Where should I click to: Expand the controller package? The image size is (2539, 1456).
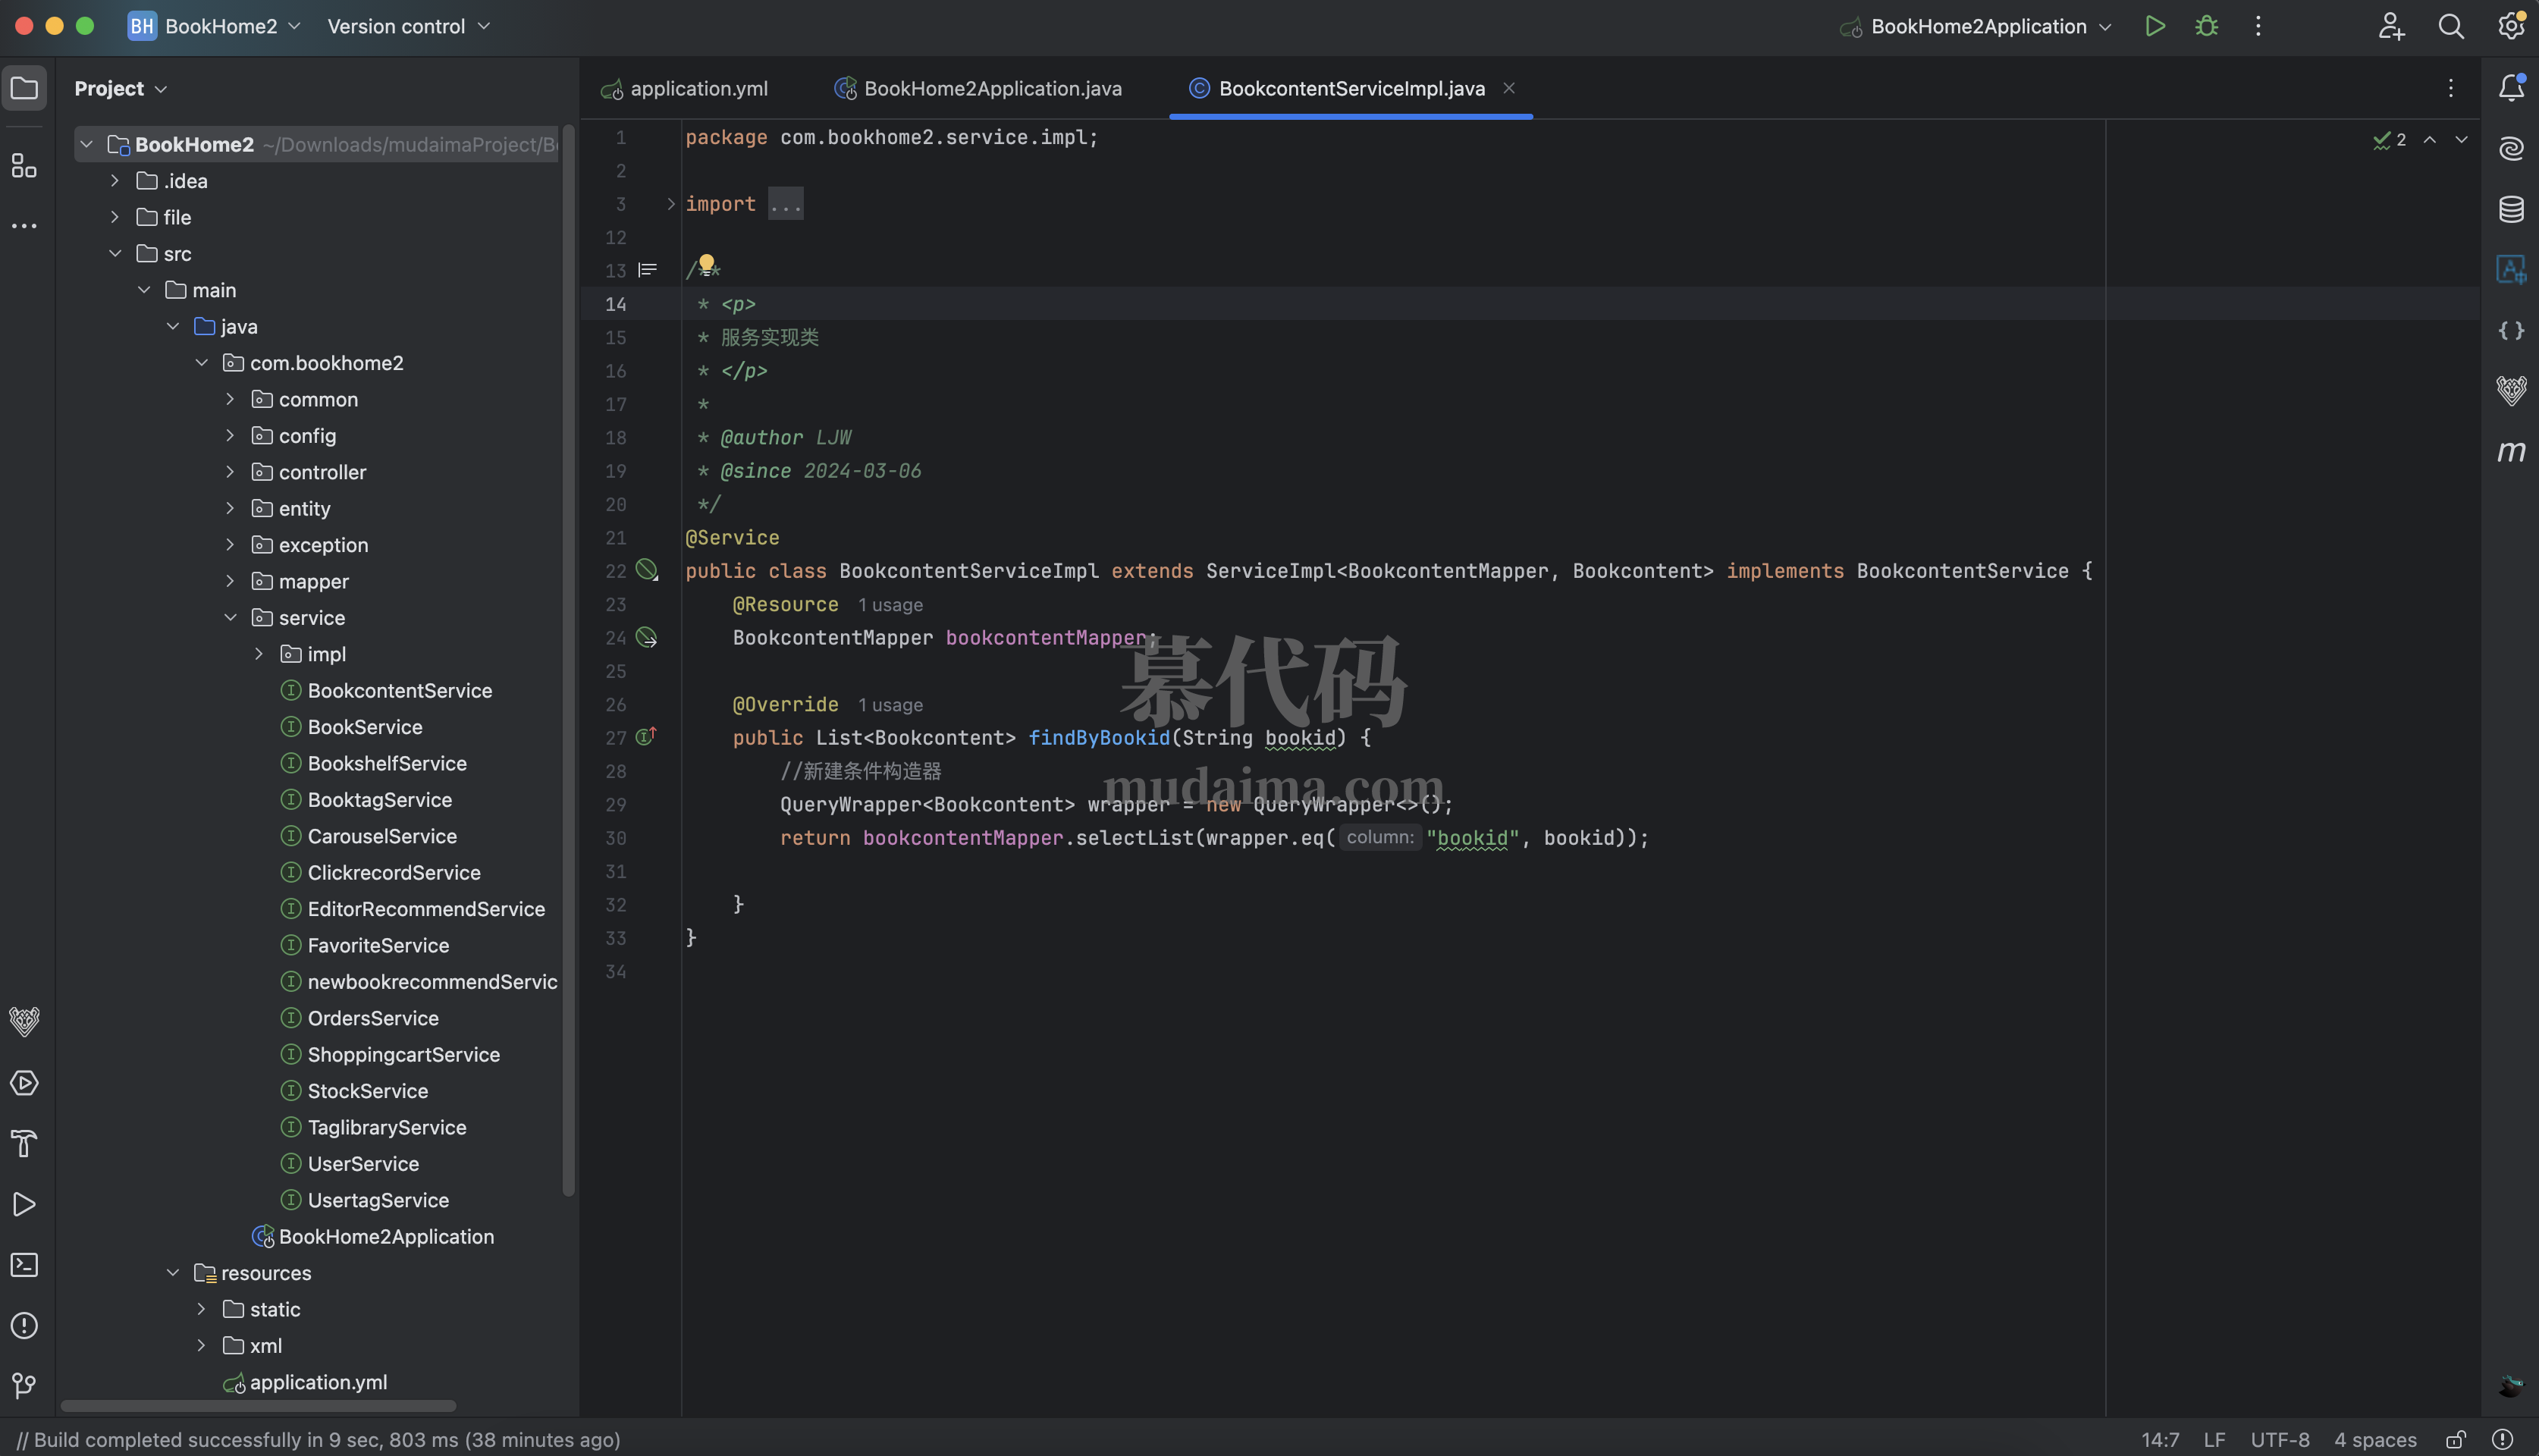[x=231, y=471]
